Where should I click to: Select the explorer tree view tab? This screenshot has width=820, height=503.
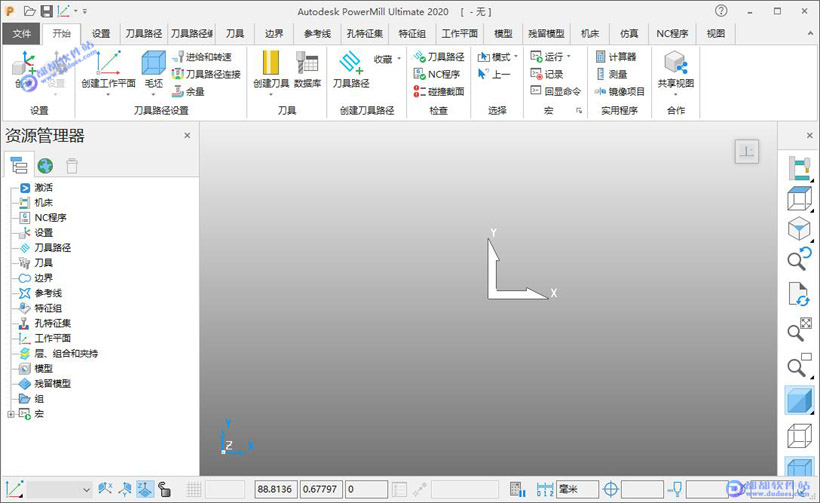point(19,165)
